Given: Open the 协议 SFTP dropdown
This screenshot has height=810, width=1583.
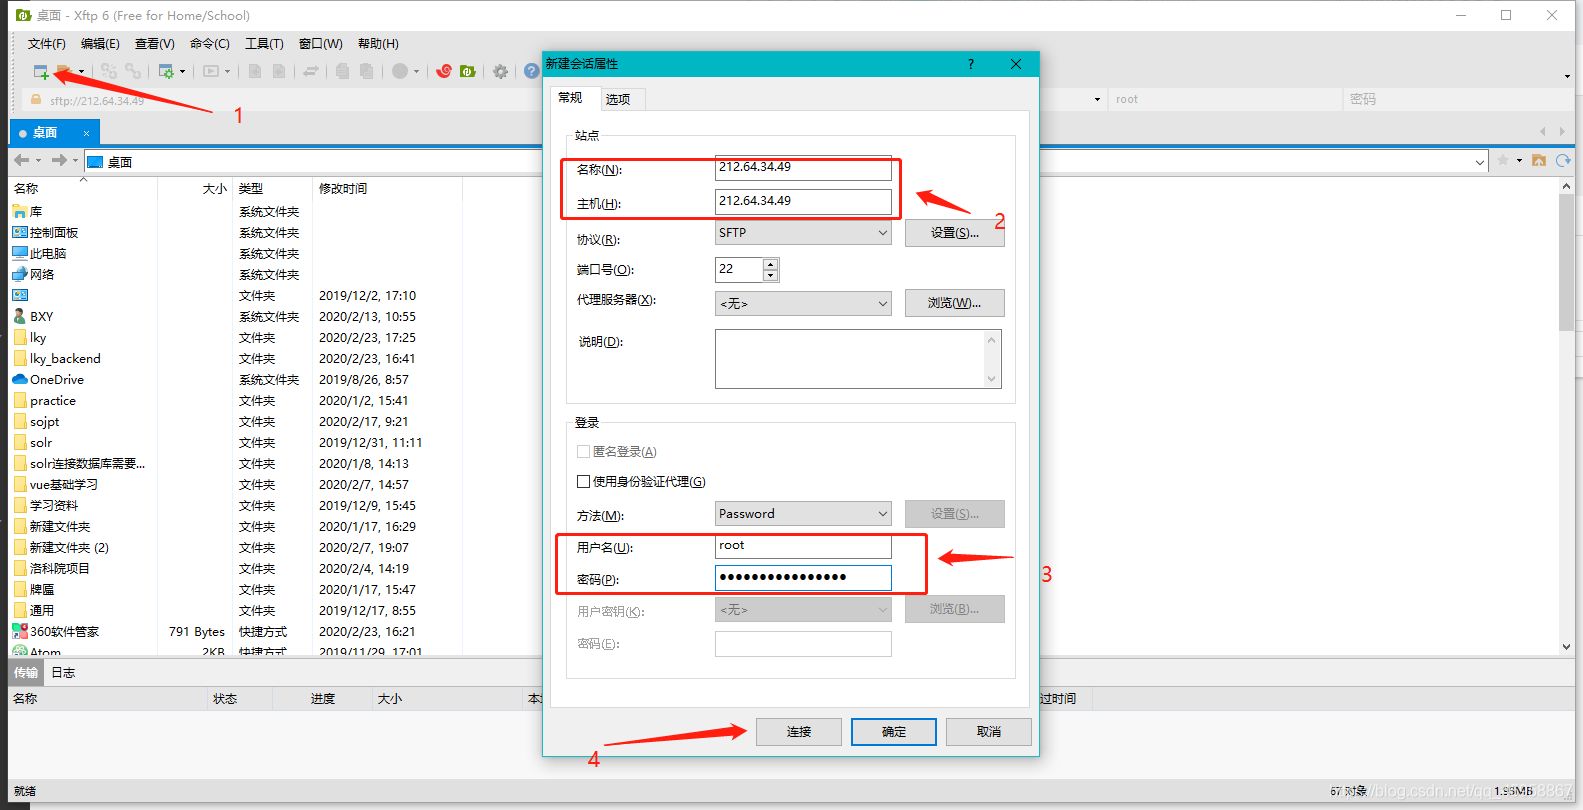Looking at the screenshot, I should [x=803, y=232].
